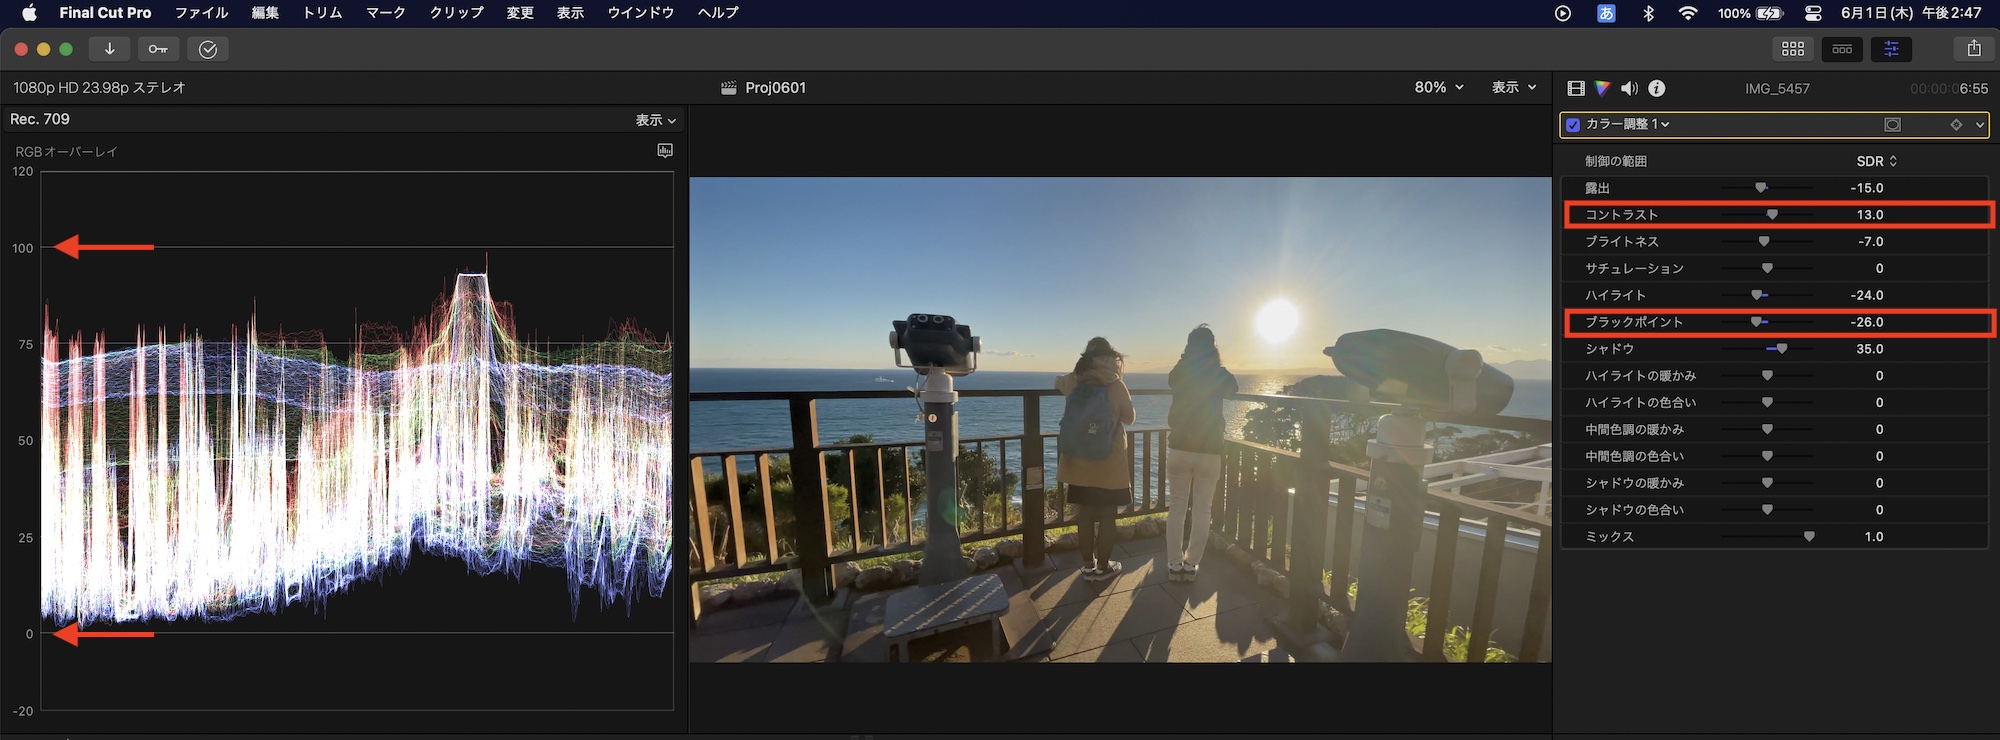Open the カラー調整 1 effect dropdown
The image size is (2000, 740).
[x=1628, y=124]
